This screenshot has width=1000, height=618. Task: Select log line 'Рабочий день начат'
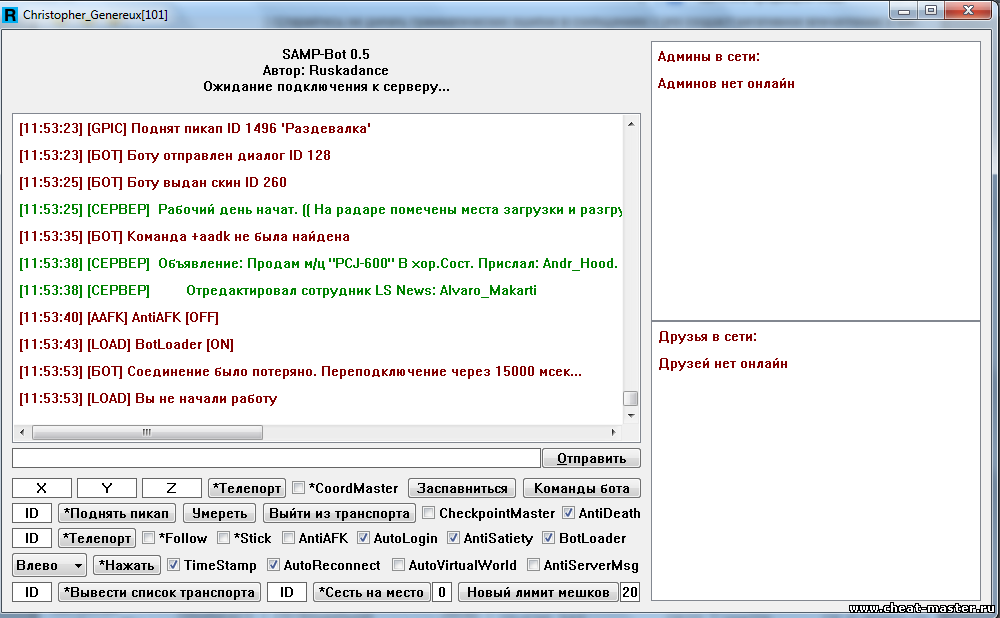(320, 209)
